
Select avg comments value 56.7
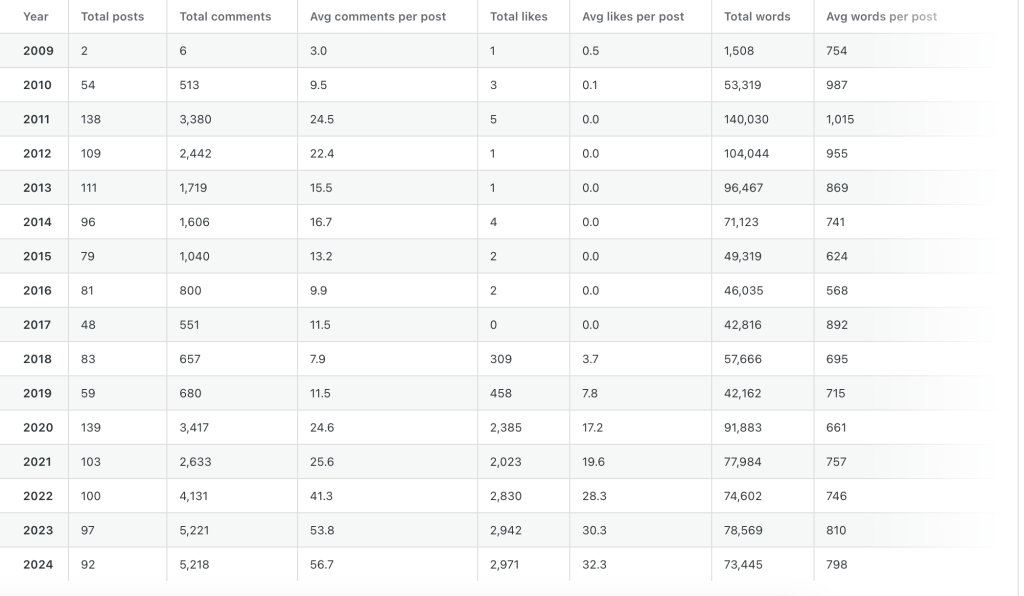322,565
